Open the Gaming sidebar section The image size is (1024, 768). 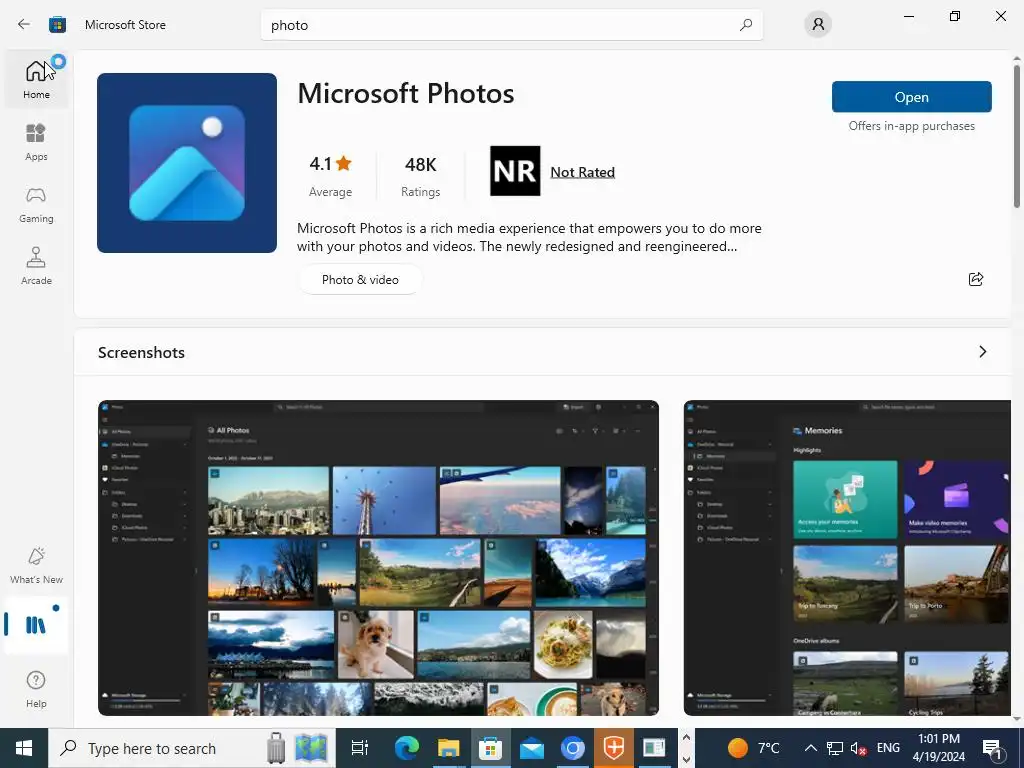point(36,204)
